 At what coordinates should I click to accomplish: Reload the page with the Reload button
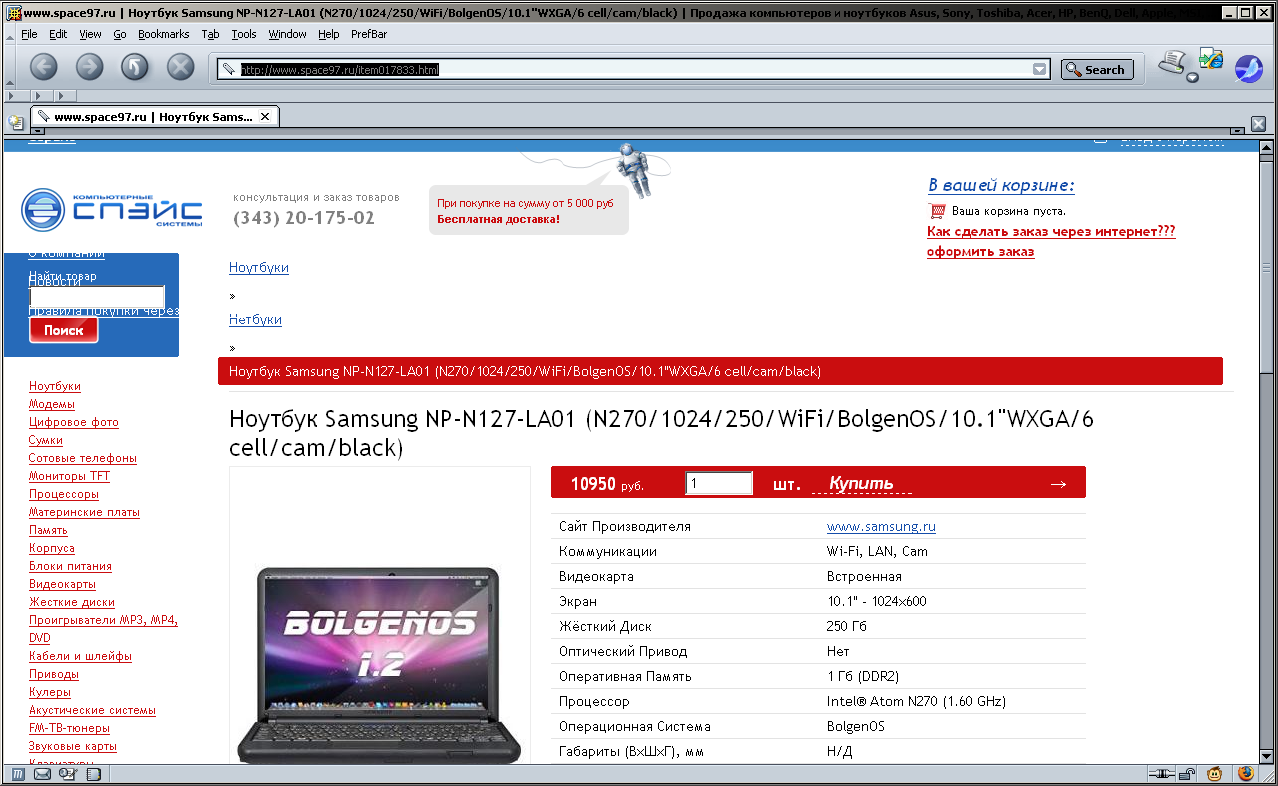coord(135,67)
